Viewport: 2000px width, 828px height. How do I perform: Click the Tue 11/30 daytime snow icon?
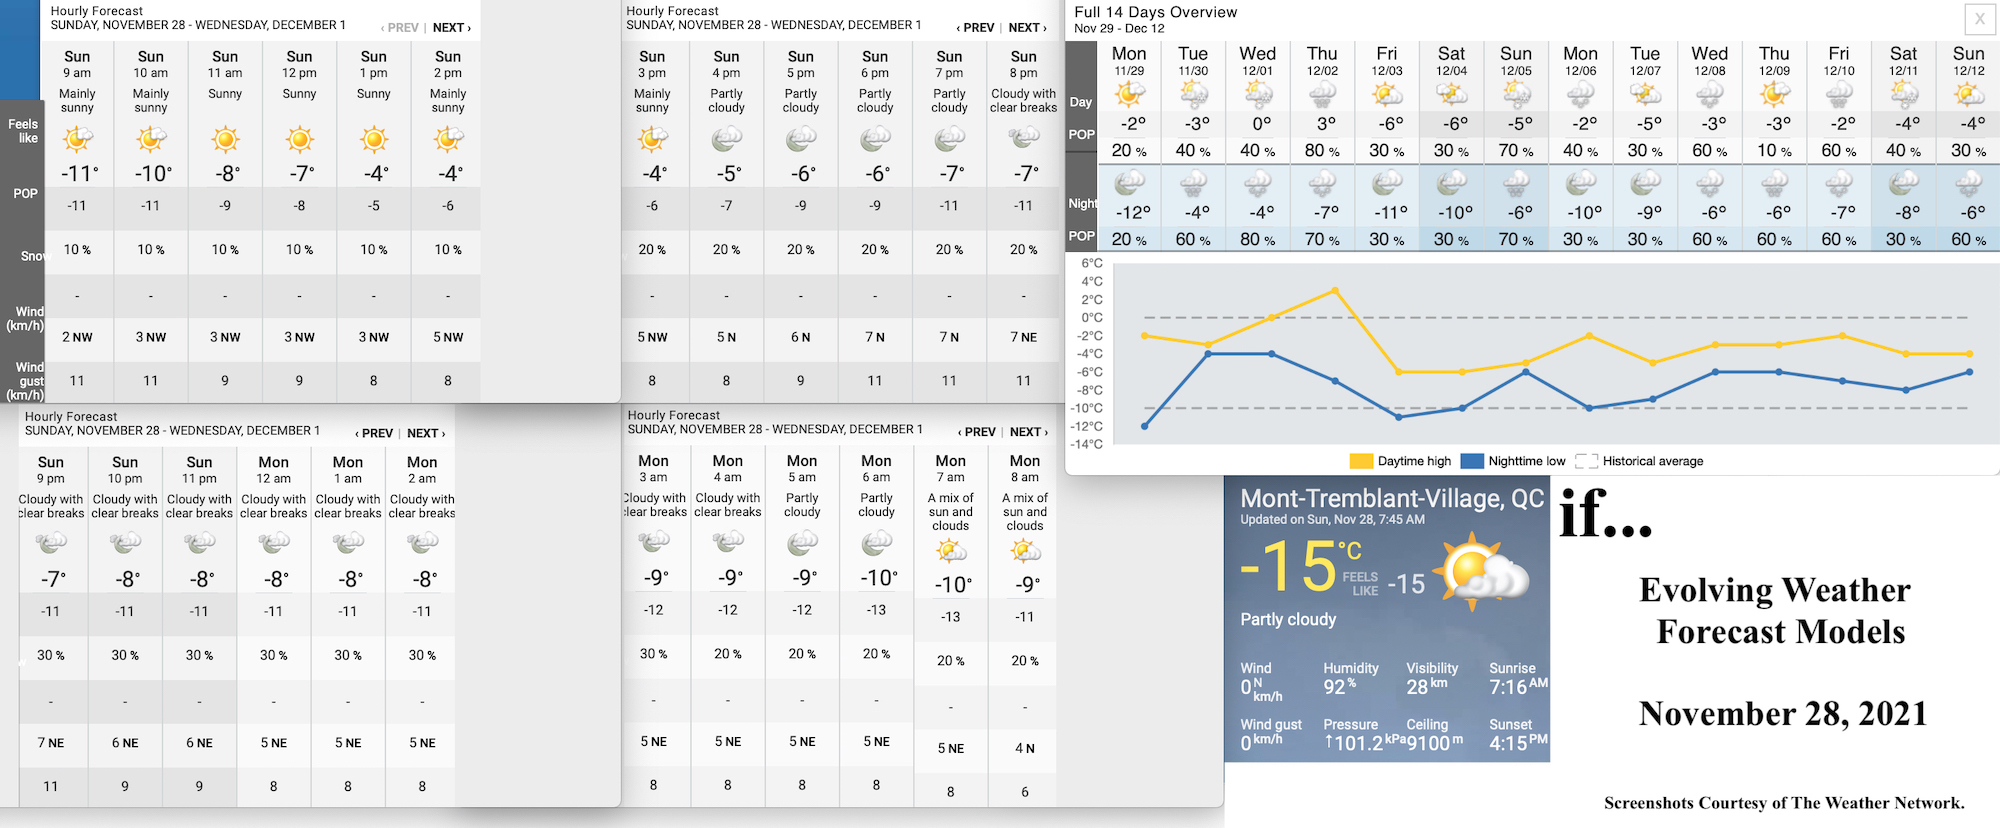click(x=1194, y=95)
